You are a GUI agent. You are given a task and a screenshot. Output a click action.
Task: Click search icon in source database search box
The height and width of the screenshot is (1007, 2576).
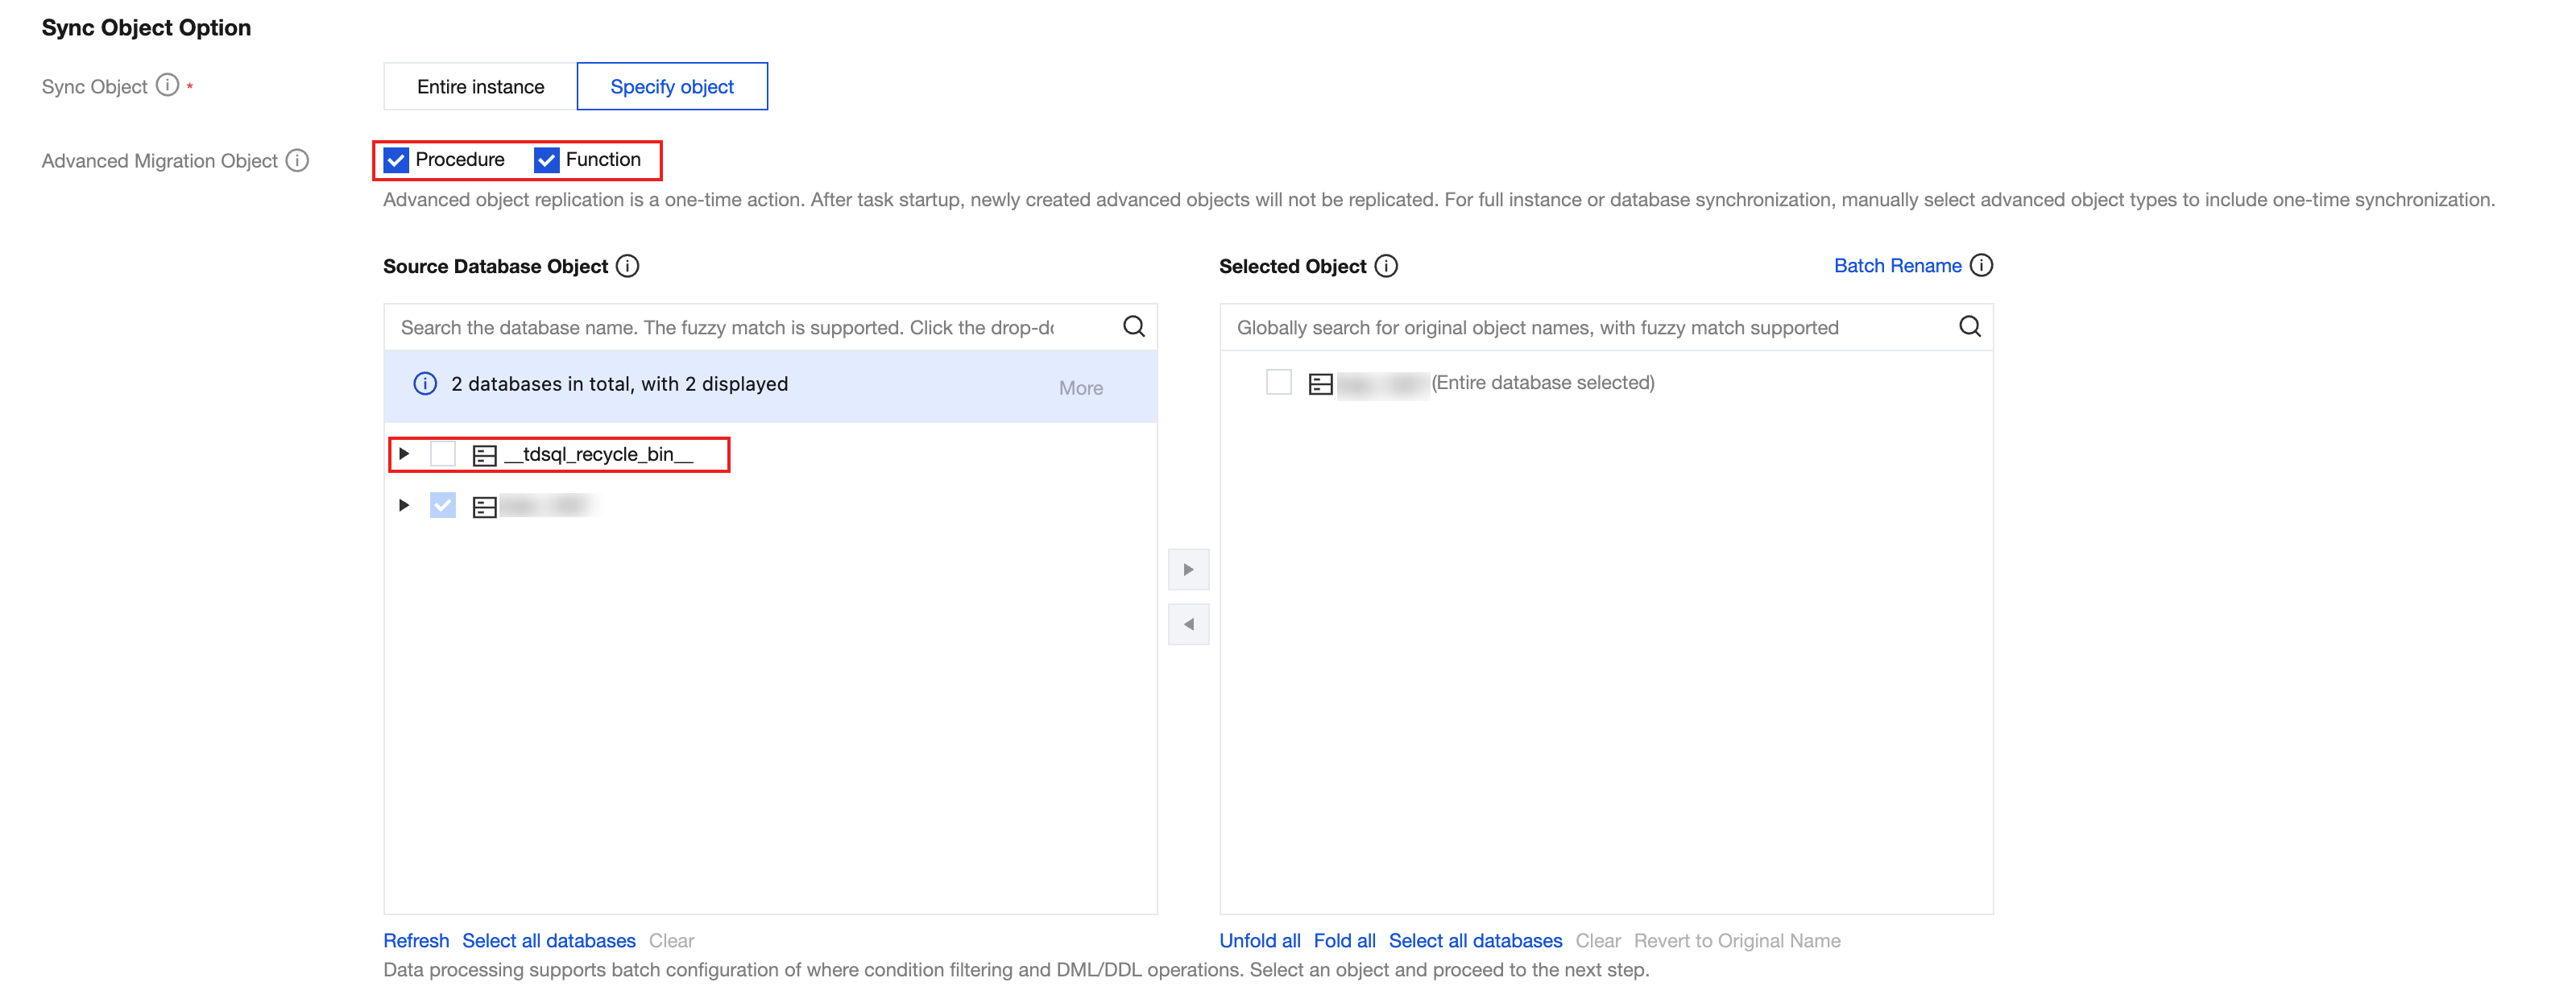(x=1133, y=327)
